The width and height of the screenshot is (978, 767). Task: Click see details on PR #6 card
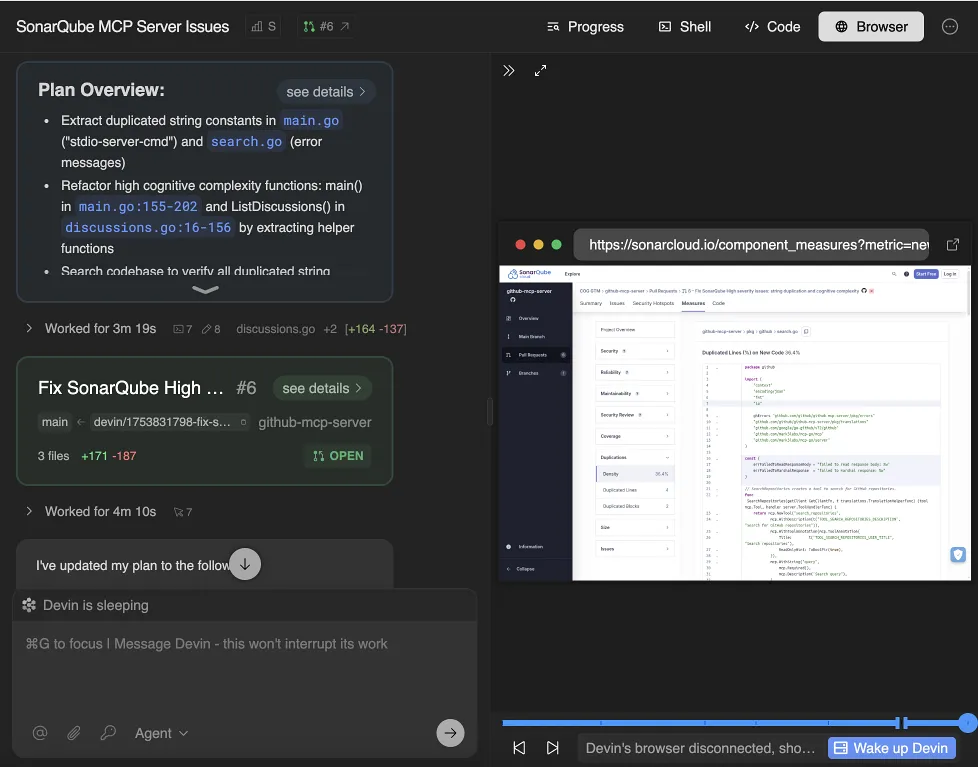[x=322, y=388]
